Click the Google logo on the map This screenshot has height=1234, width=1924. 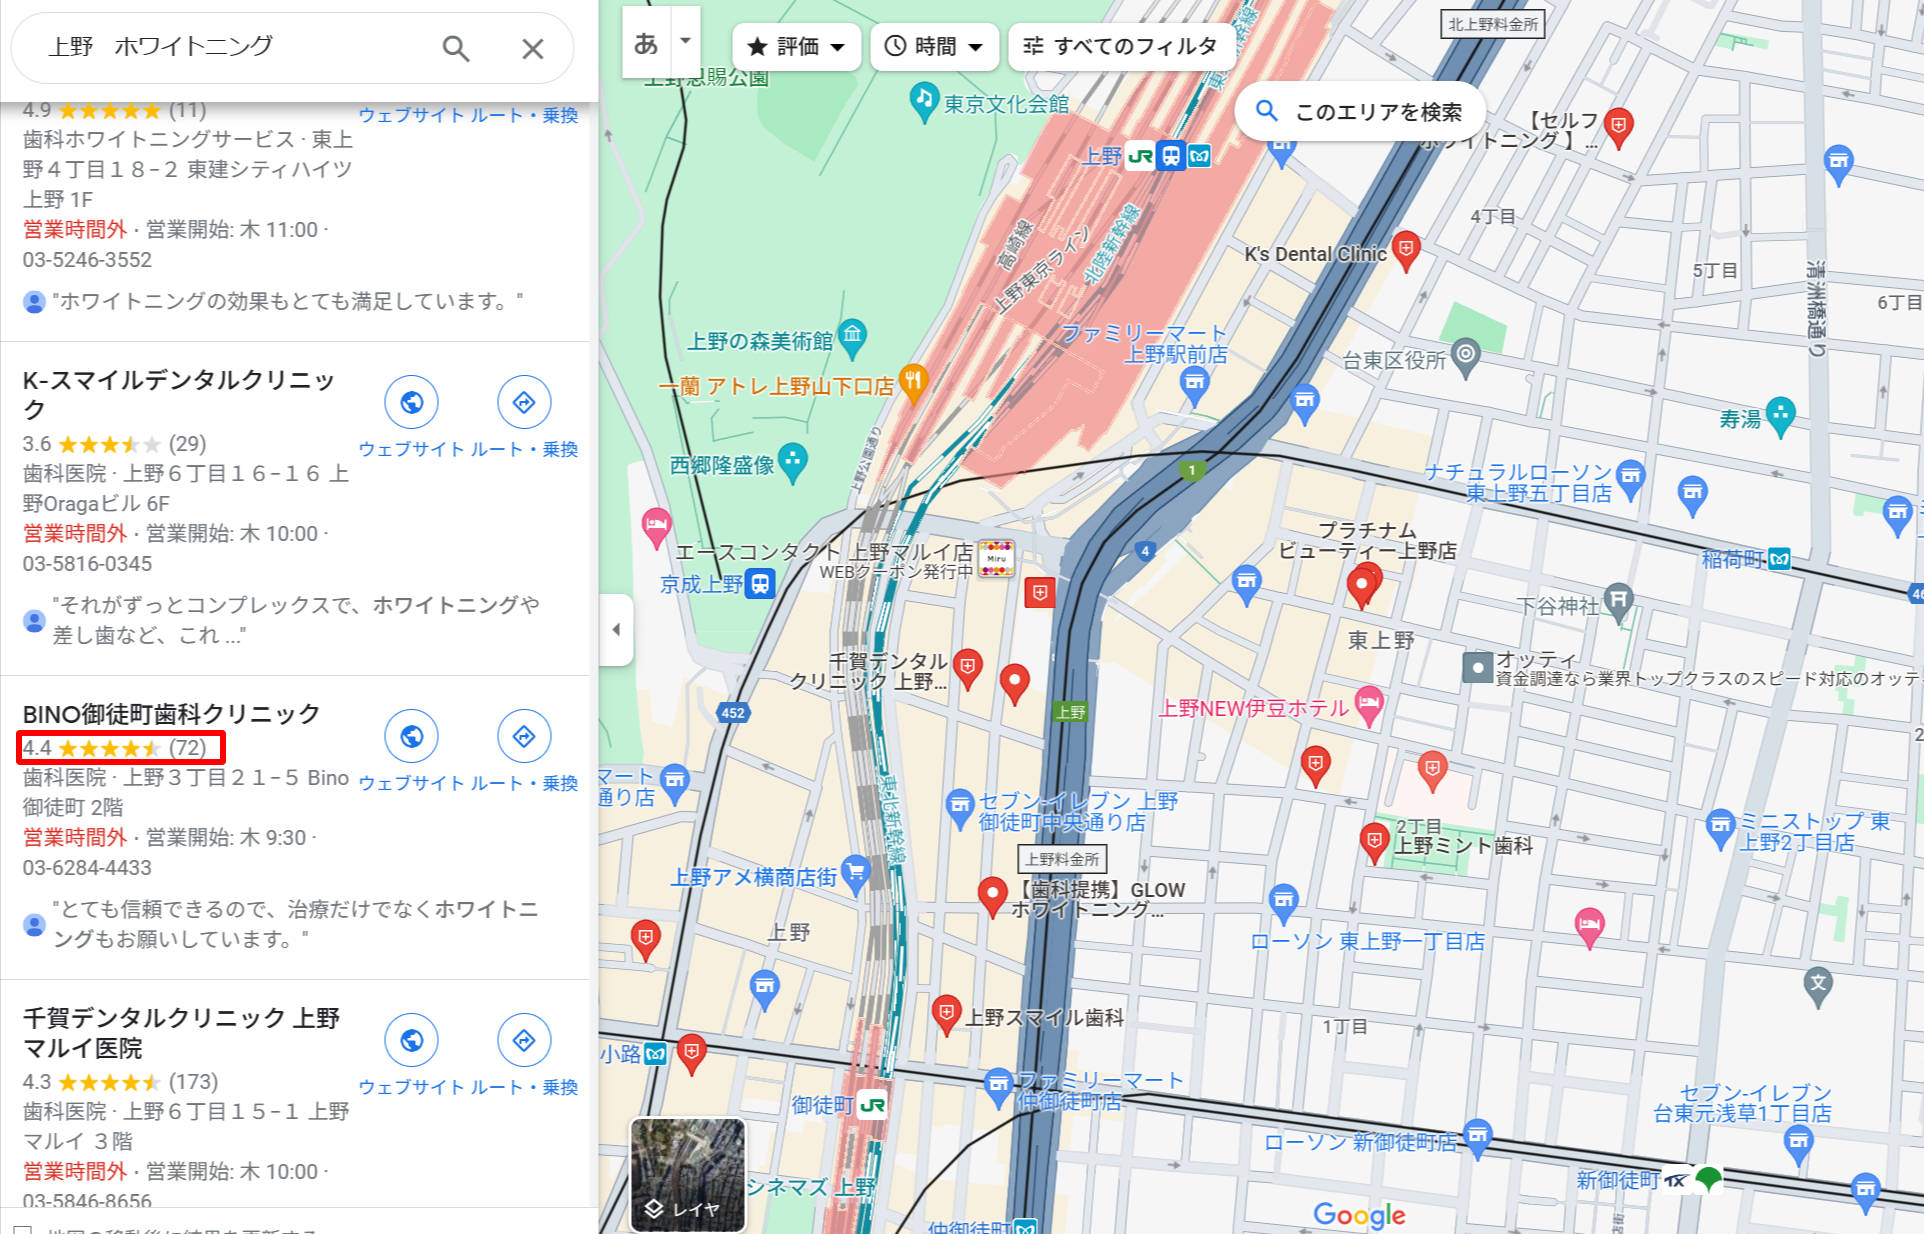[x=1360, y=1215]
